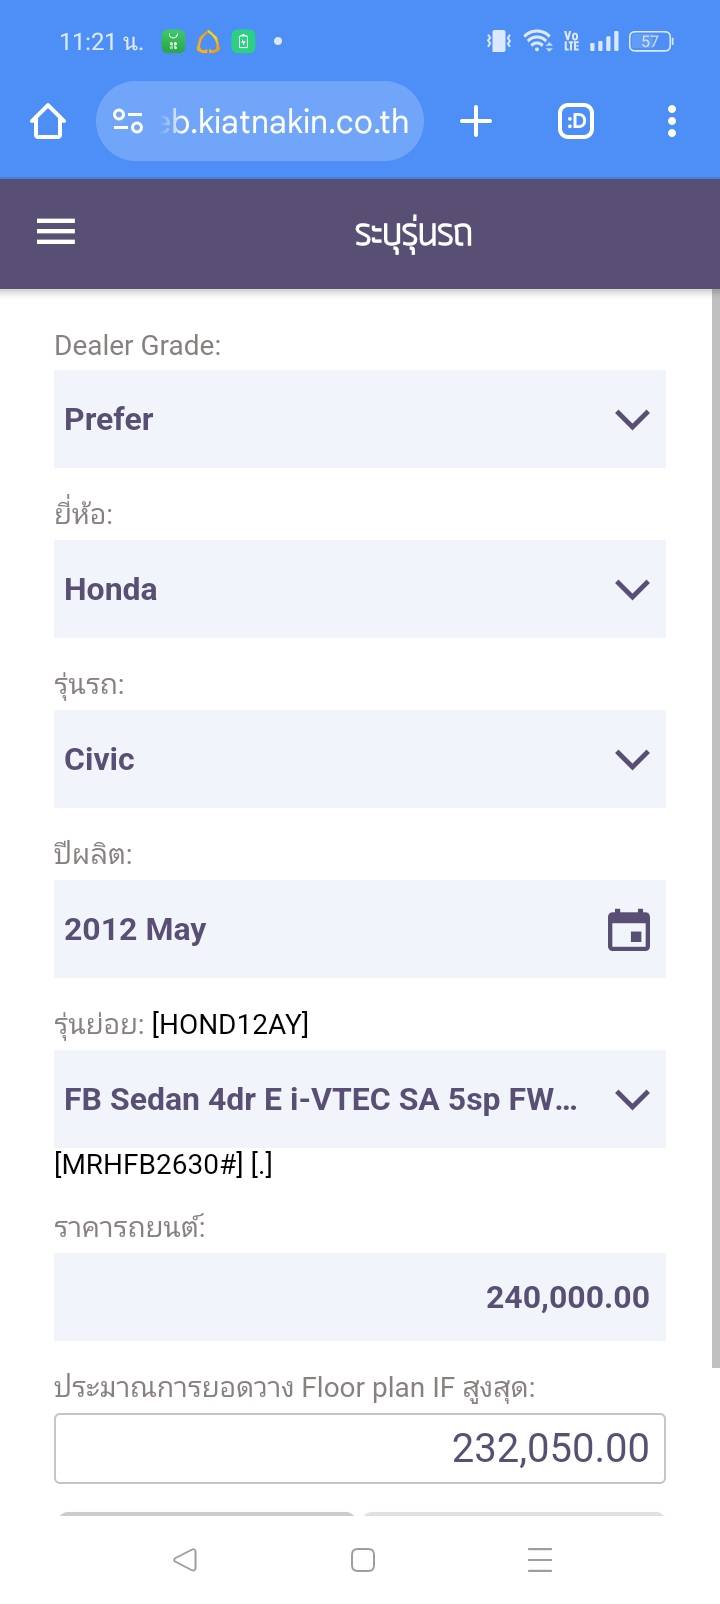Click the 2012 May production date field
This screenshot has width=720, height=1604.
tap(320, 929)
